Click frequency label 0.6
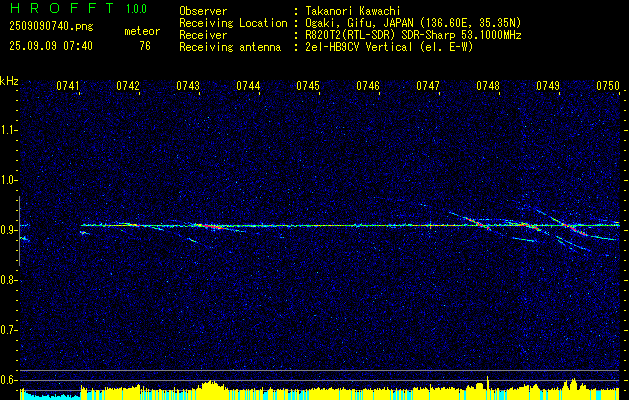Viewport: 629px width, 400px height. pyautogui.click(x=8, y=380)
